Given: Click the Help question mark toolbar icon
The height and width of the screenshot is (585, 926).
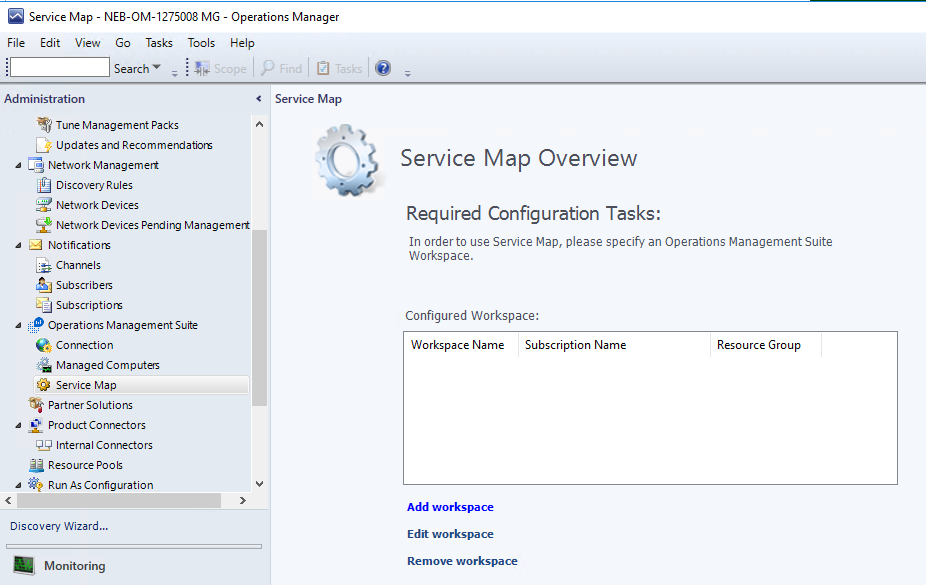Looking at the screenshot, I should click(383, 68).
